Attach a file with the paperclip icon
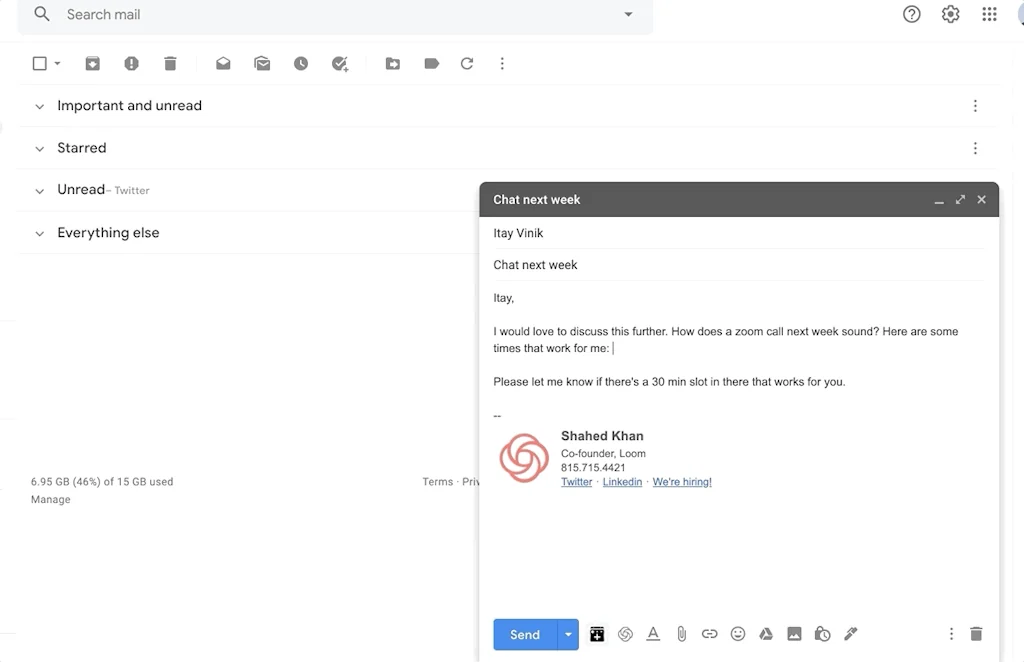Image resolution: width=1024 pixels, height=662 pixels. pyautogui.click(x=682, y=634)
